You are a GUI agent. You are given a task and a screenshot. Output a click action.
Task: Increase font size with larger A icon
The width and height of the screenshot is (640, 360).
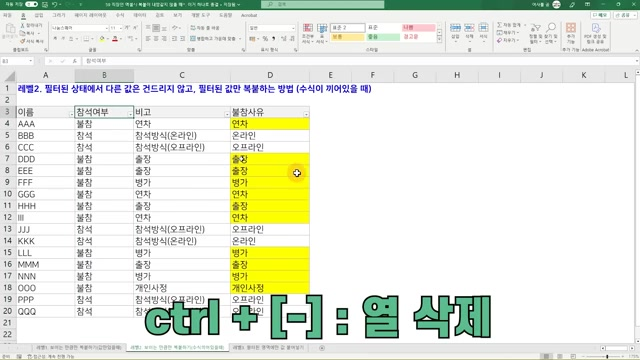(127, 28)
